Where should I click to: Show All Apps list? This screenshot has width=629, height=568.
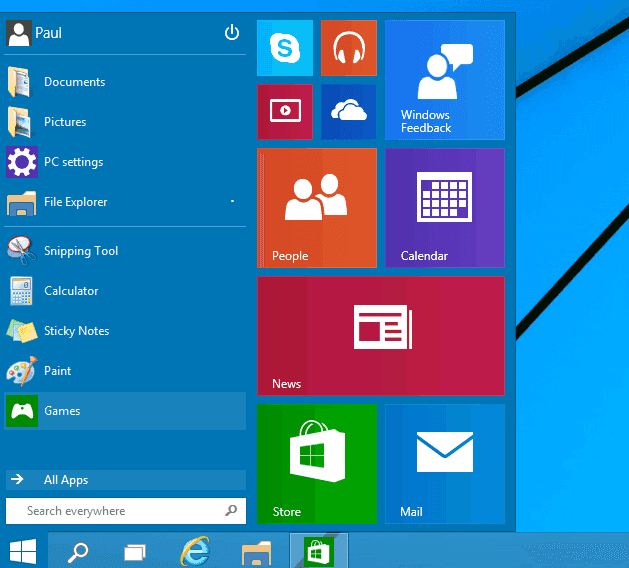[126, 480]
